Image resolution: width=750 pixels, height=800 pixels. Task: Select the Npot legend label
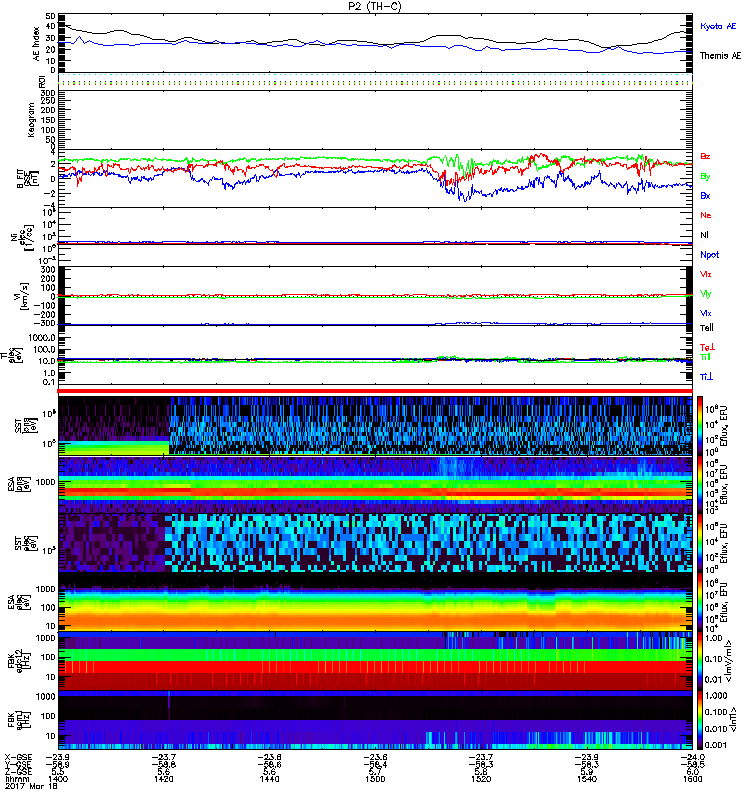[710, 255]
